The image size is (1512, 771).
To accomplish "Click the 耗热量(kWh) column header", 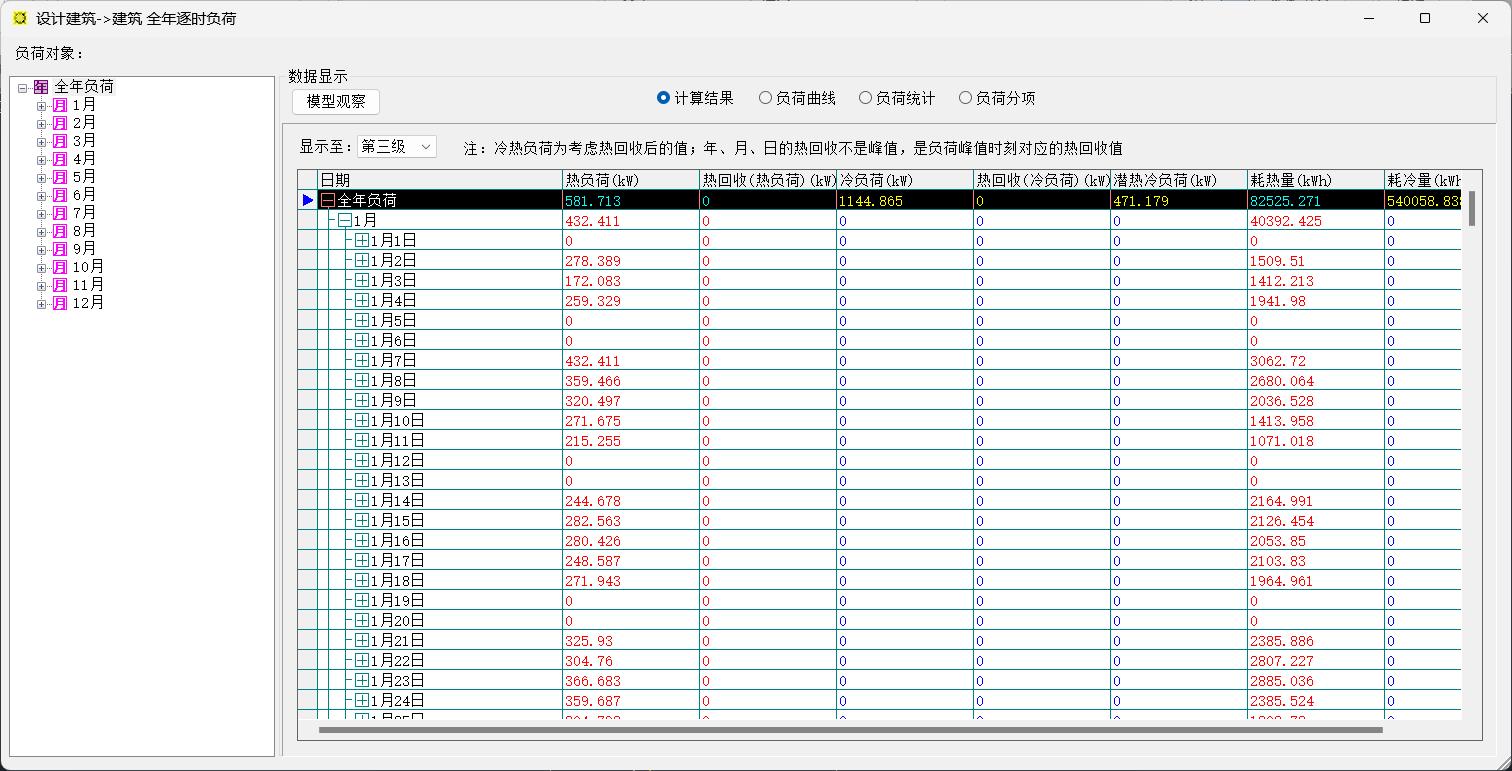I will point(1315,180).
